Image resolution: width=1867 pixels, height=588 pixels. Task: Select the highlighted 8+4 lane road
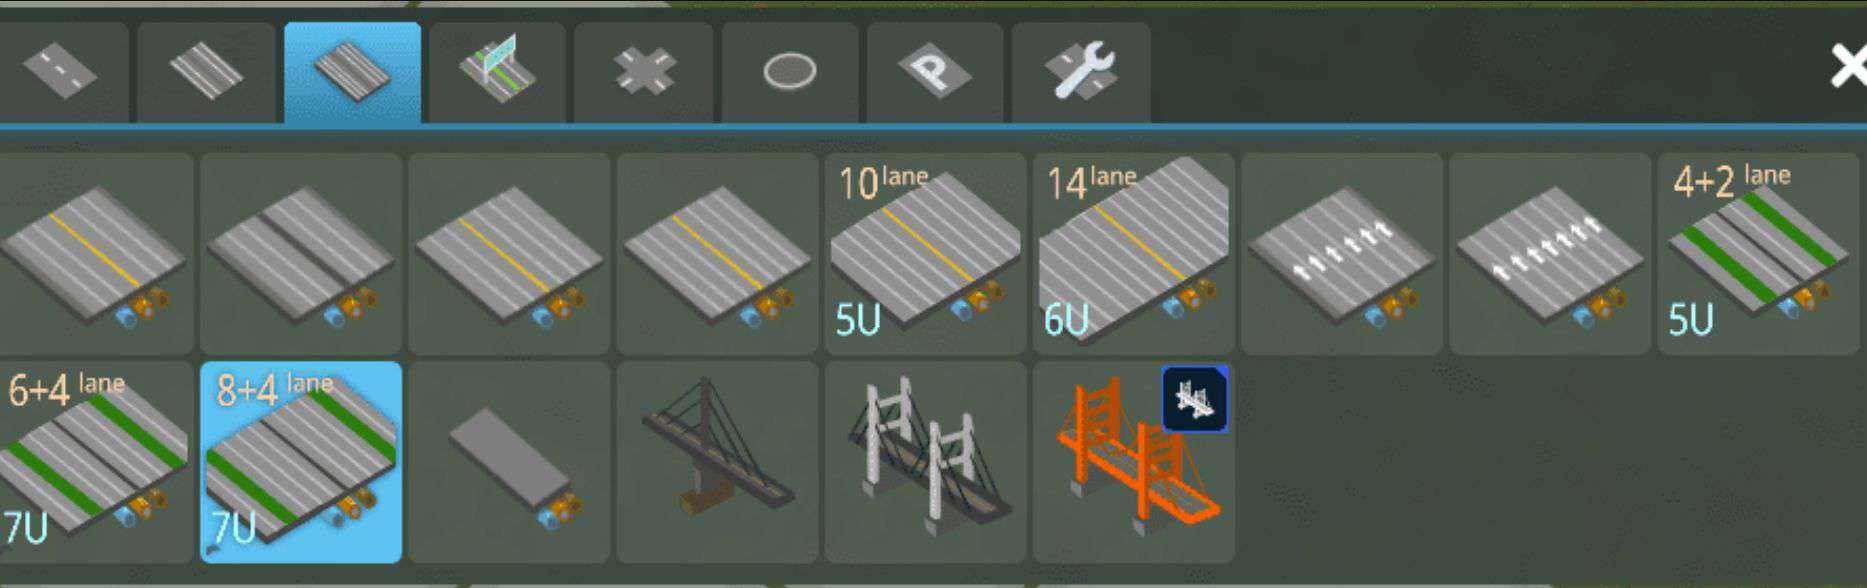[301, 462]
